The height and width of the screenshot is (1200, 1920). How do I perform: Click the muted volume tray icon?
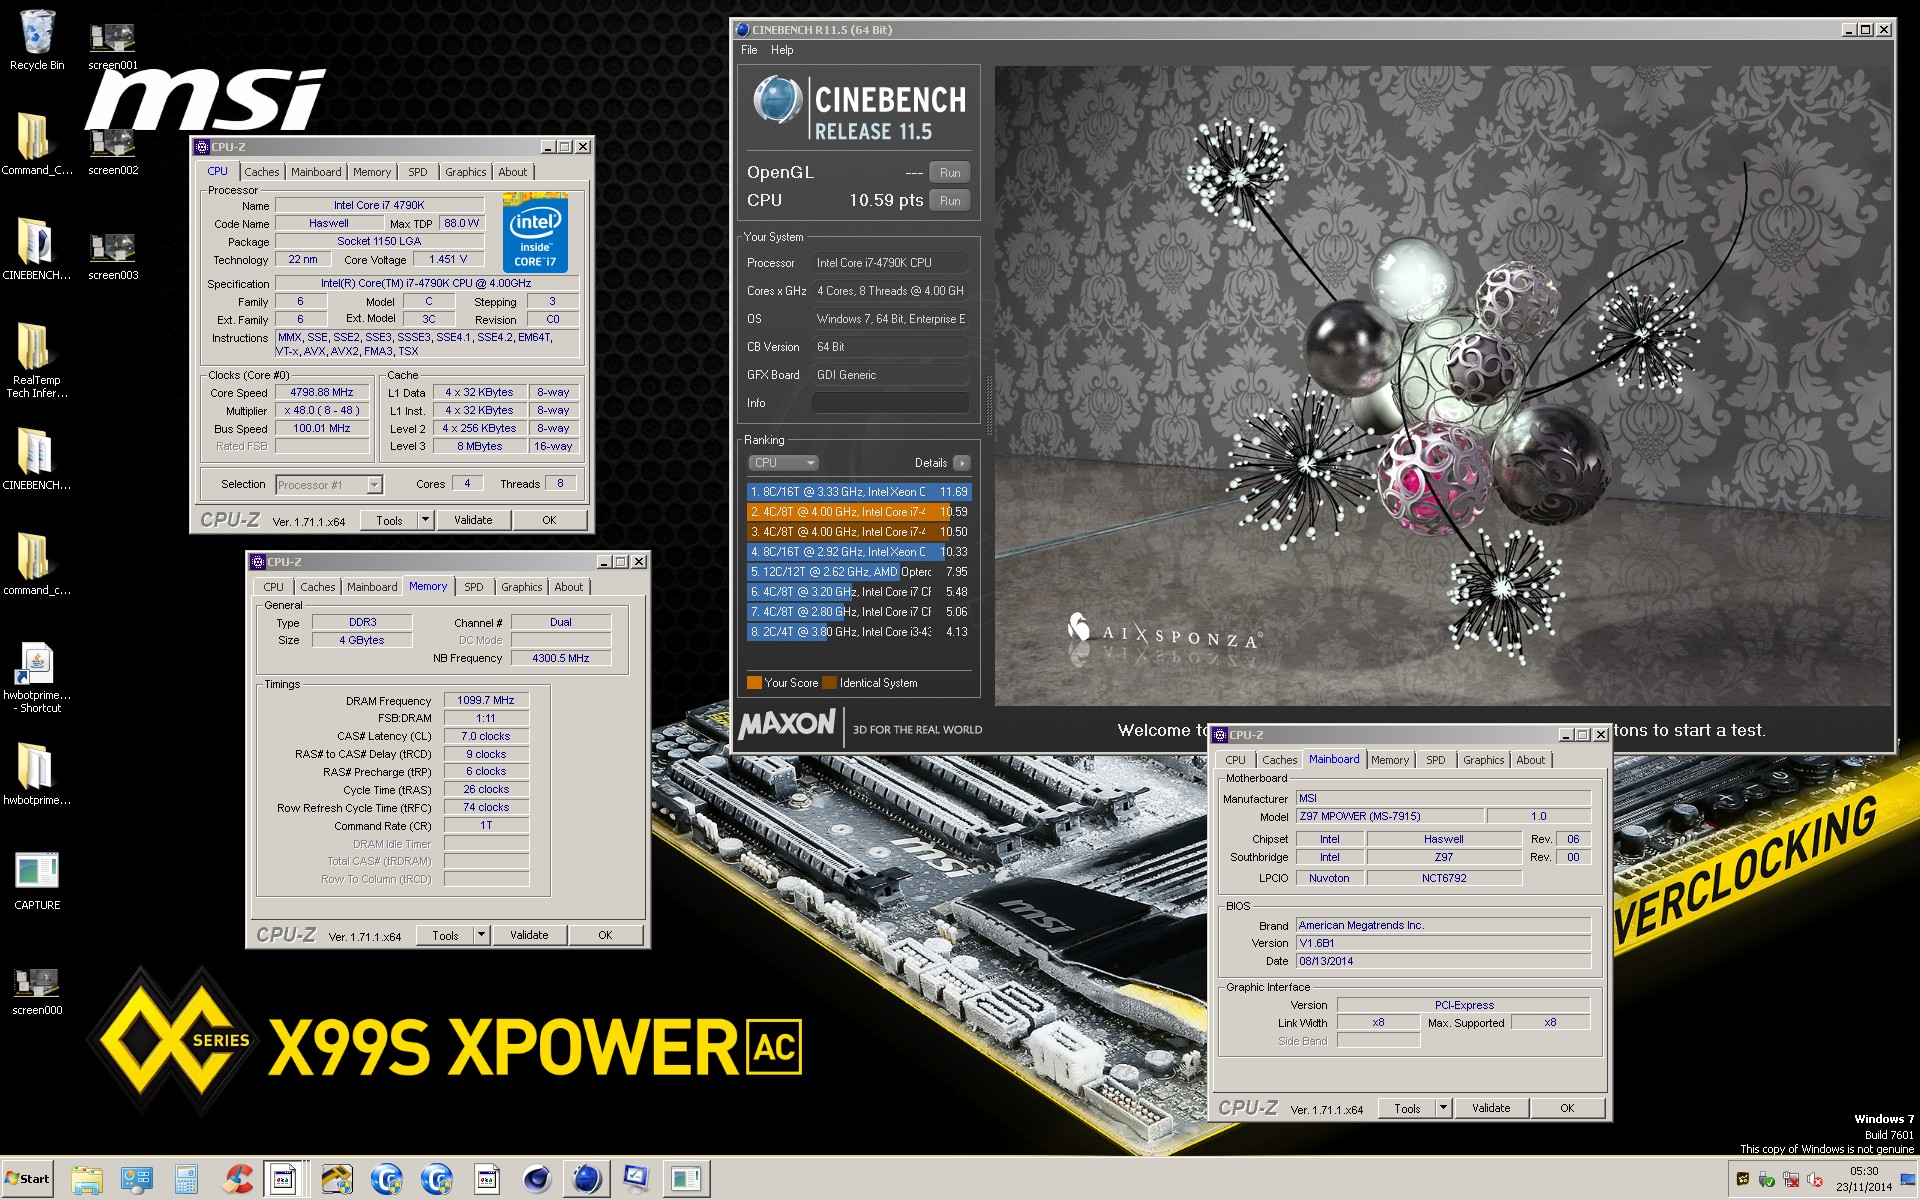[x=1815, y=1180]
